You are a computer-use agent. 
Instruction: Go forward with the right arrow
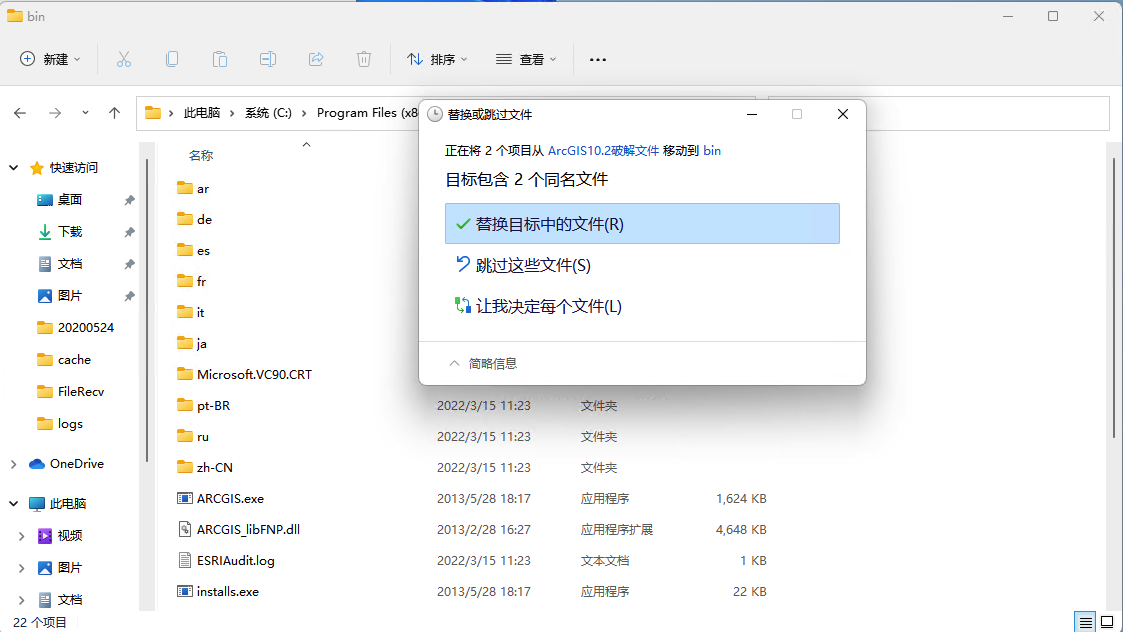[x=54, y=113]
